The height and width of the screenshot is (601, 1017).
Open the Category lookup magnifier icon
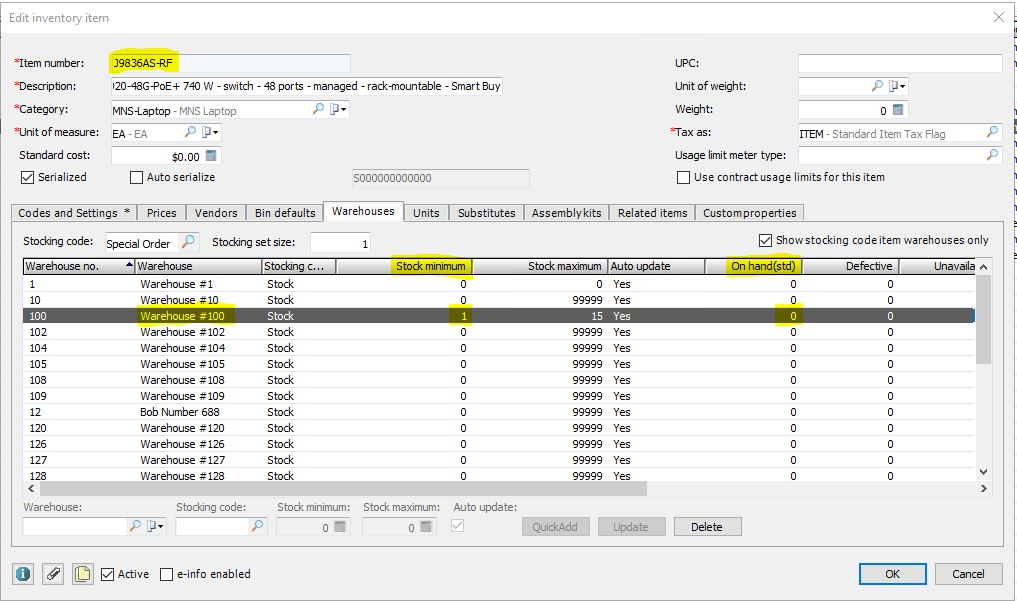(318, 109)
